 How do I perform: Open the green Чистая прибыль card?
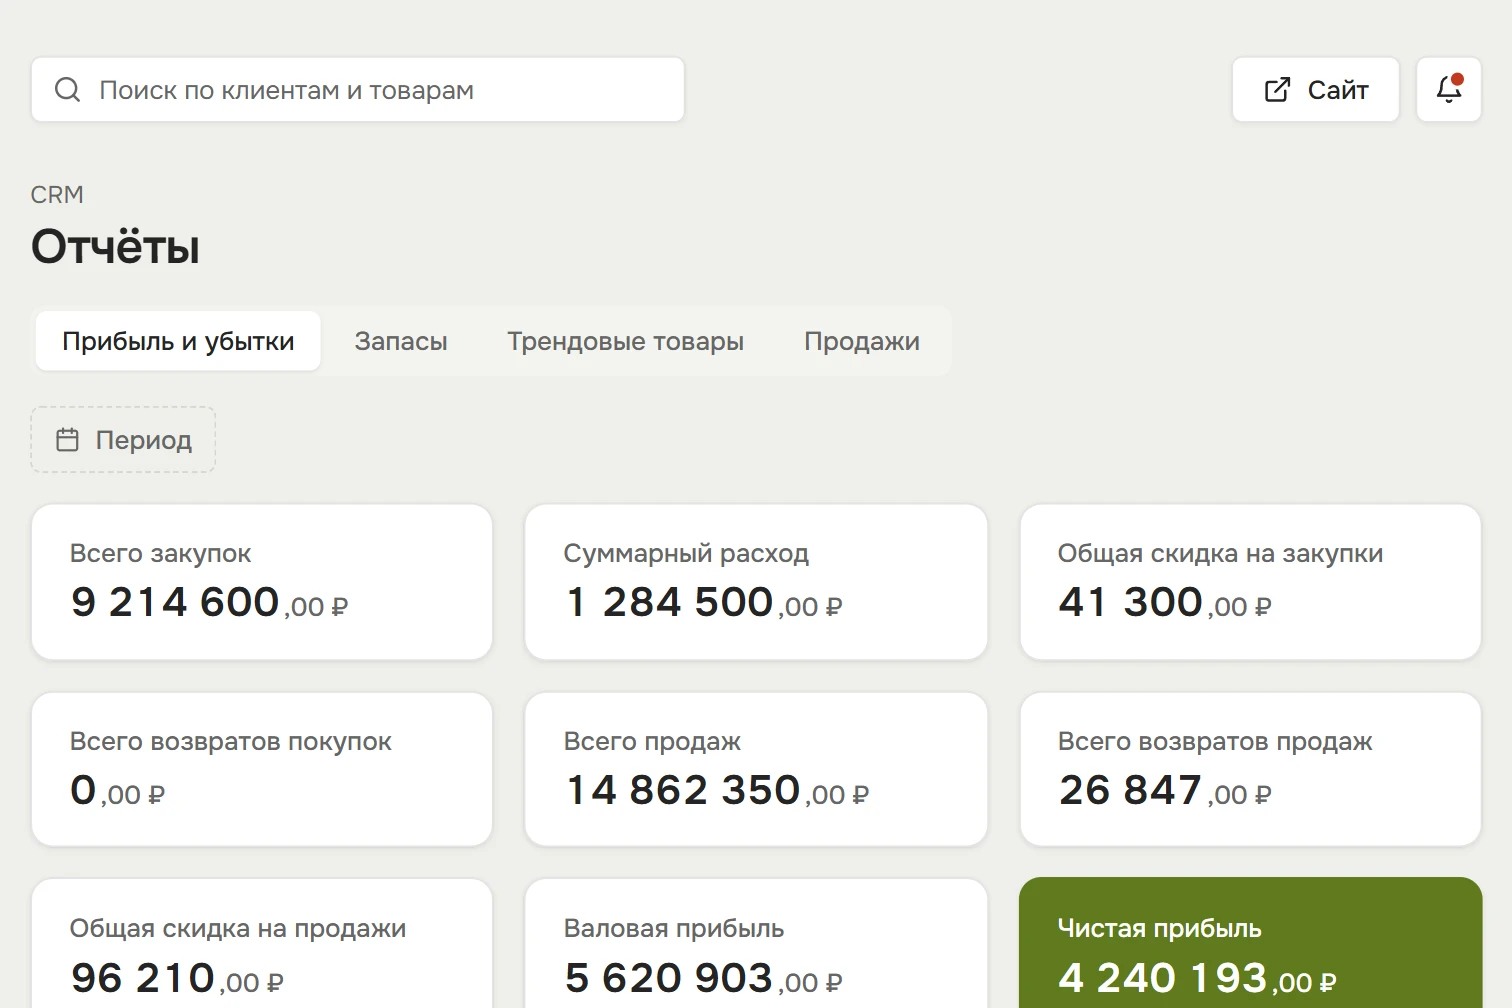click(1250, 944)
